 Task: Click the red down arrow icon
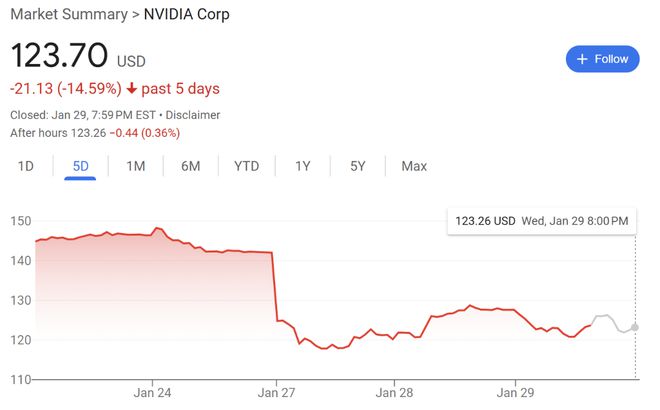tap(132, 88)
